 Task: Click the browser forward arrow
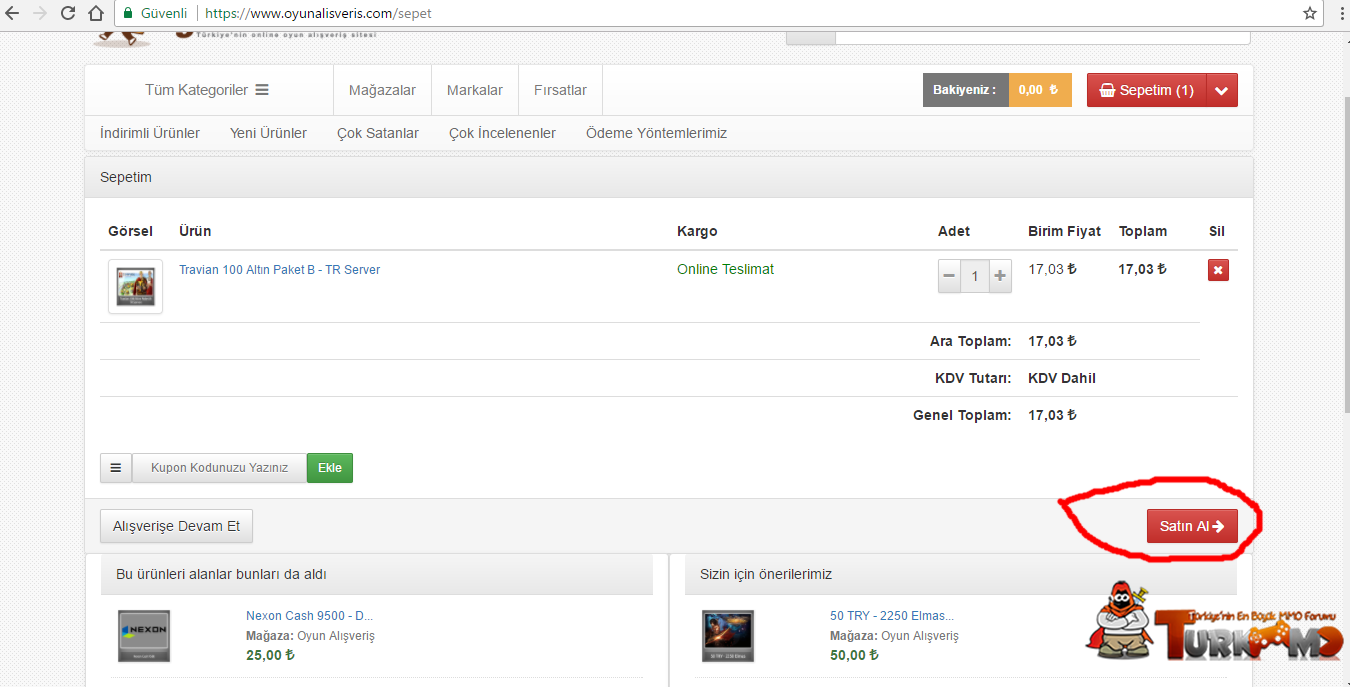click(40, 14)
